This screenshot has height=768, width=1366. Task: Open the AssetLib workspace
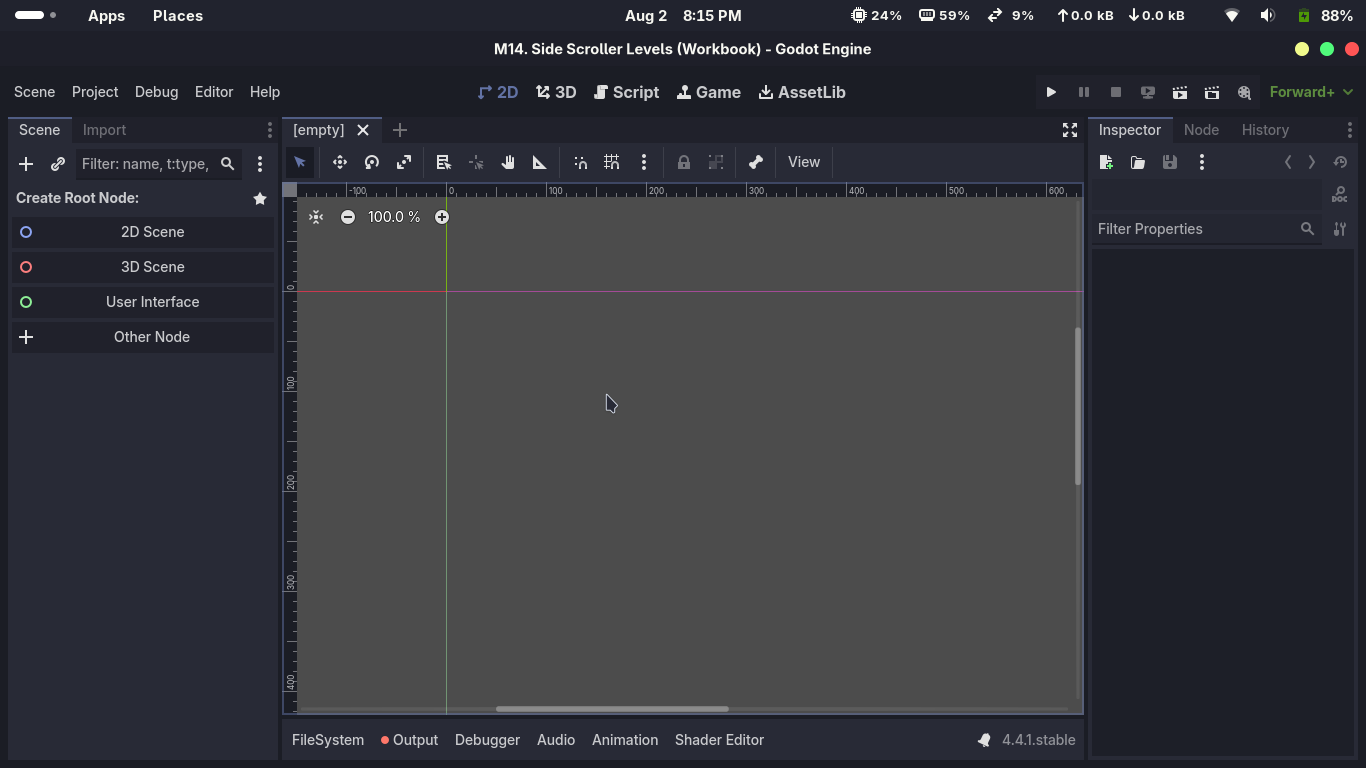point(802,92)
